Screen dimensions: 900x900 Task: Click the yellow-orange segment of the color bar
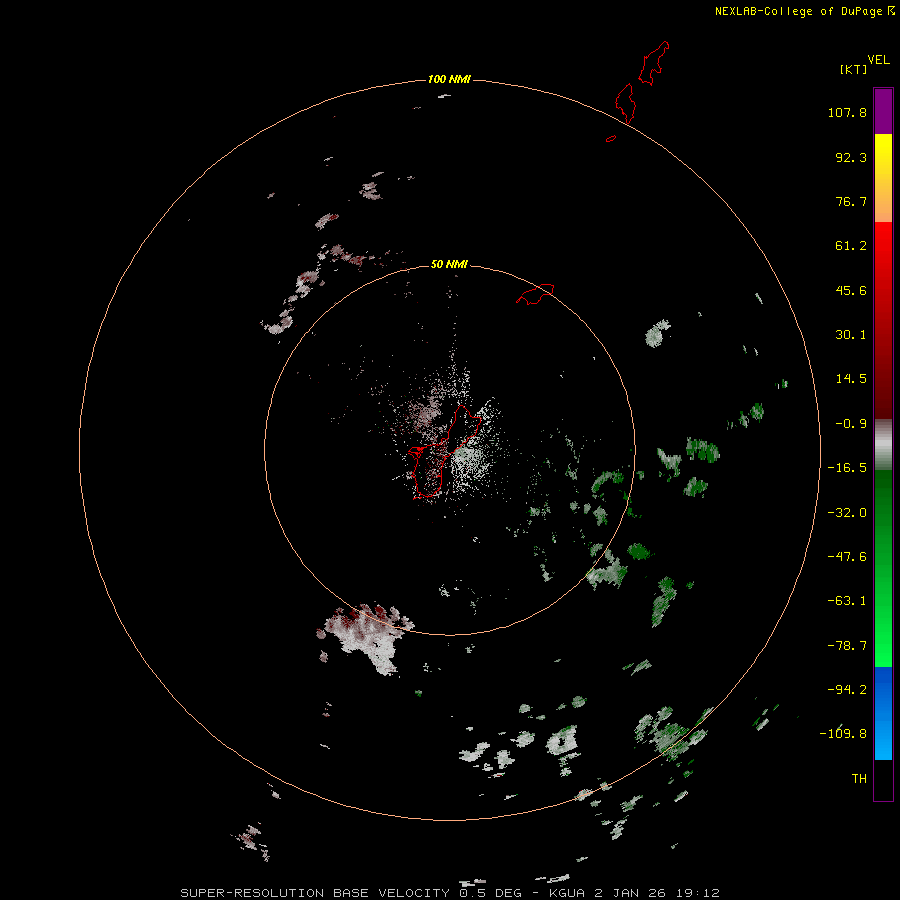[x=883, y=178]
